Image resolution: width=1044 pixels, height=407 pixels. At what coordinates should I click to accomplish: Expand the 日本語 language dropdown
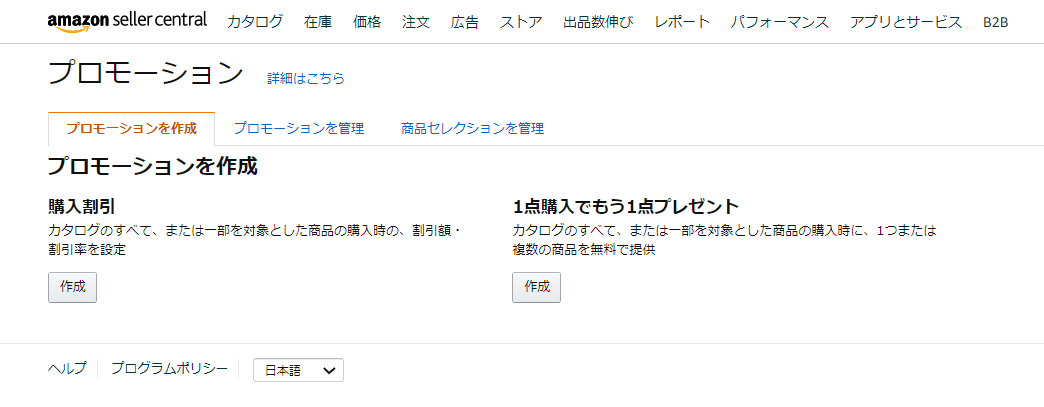[x=298, y=370]
